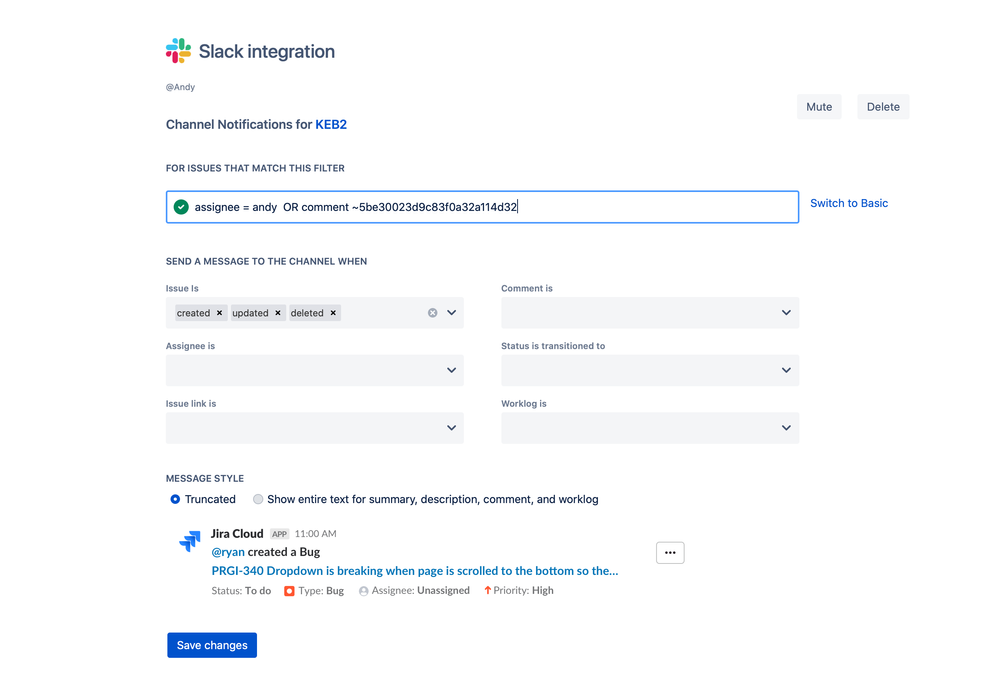The height and width of the screenshot is (699, 998).
Task: Clear all Issue Is selections
Action: pyautogui.click(x=433, y=313)
